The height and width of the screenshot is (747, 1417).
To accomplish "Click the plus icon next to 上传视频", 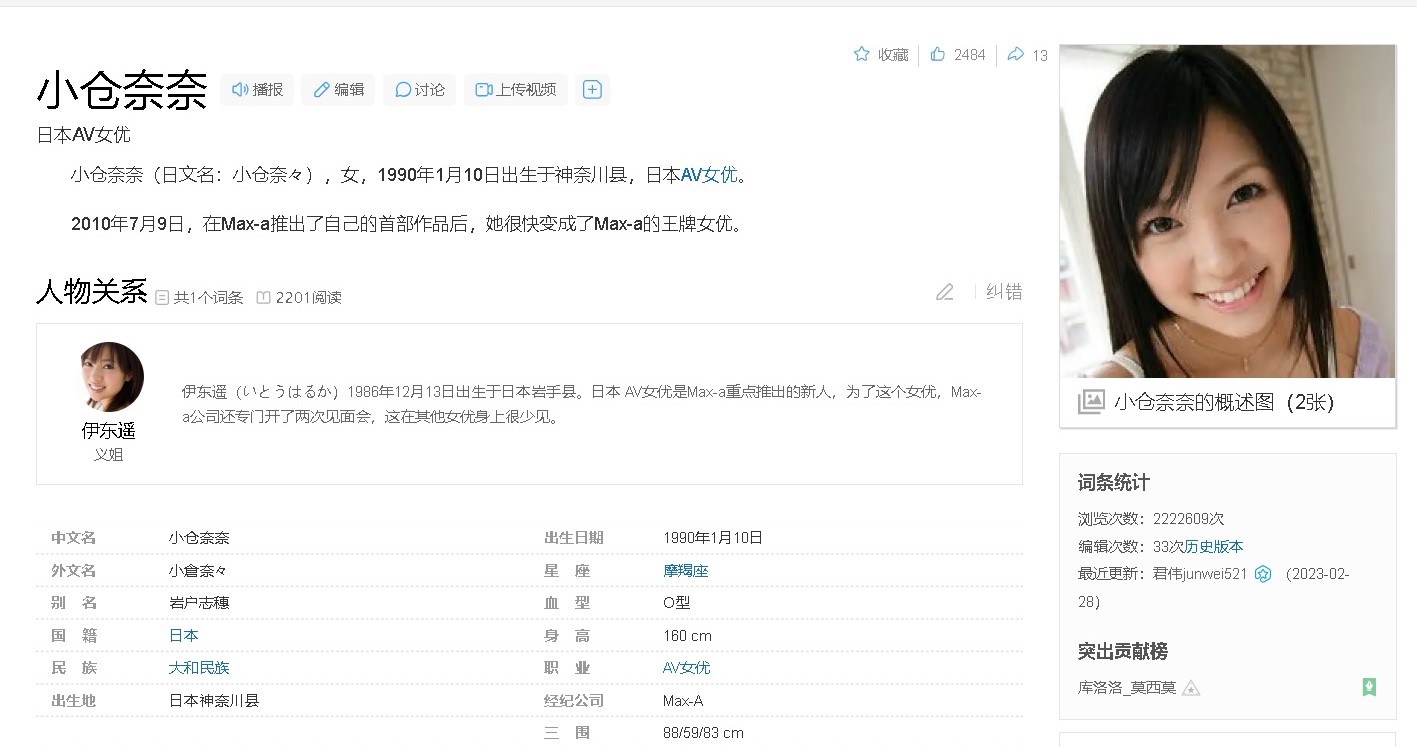I will click(x=592, y=90).
